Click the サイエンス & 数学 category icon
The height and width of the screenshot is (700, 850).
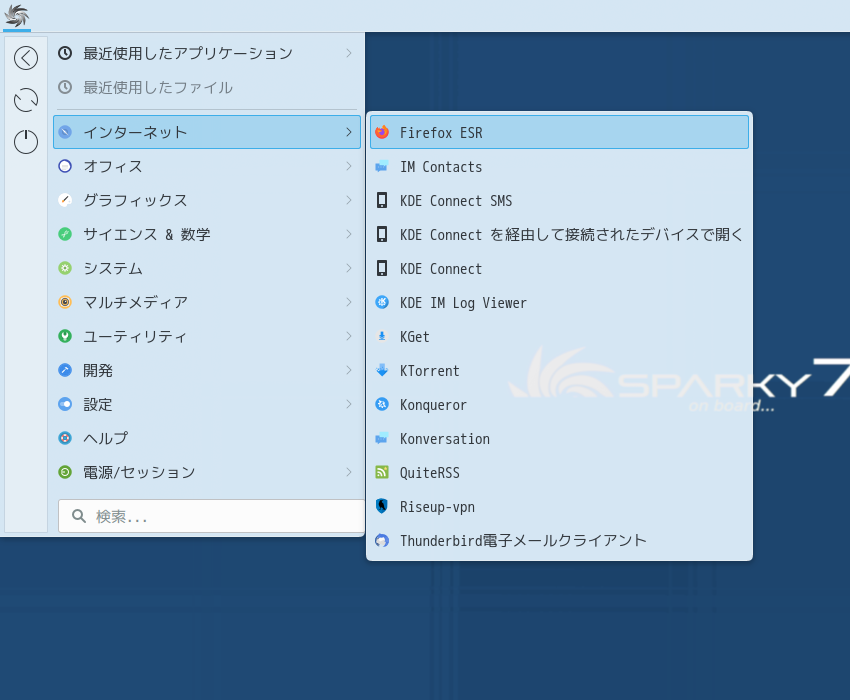pyautogui.click(x=65, y=234)
